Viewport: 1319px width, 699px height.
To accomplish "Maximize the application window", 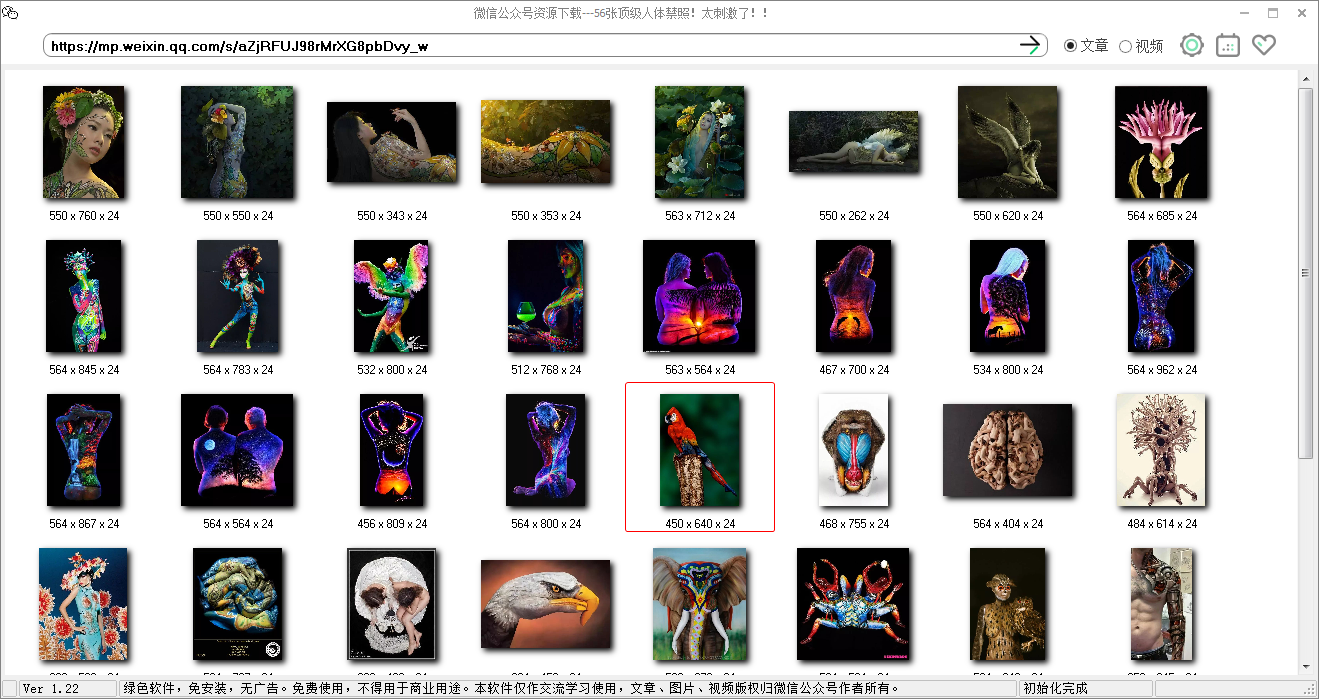I will pos(1273,13).
